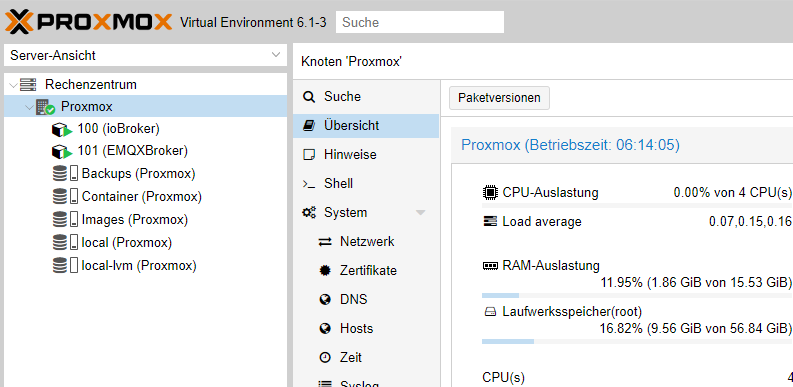Click the 101 (EMQXBroker) container icon

click(62, 151)
